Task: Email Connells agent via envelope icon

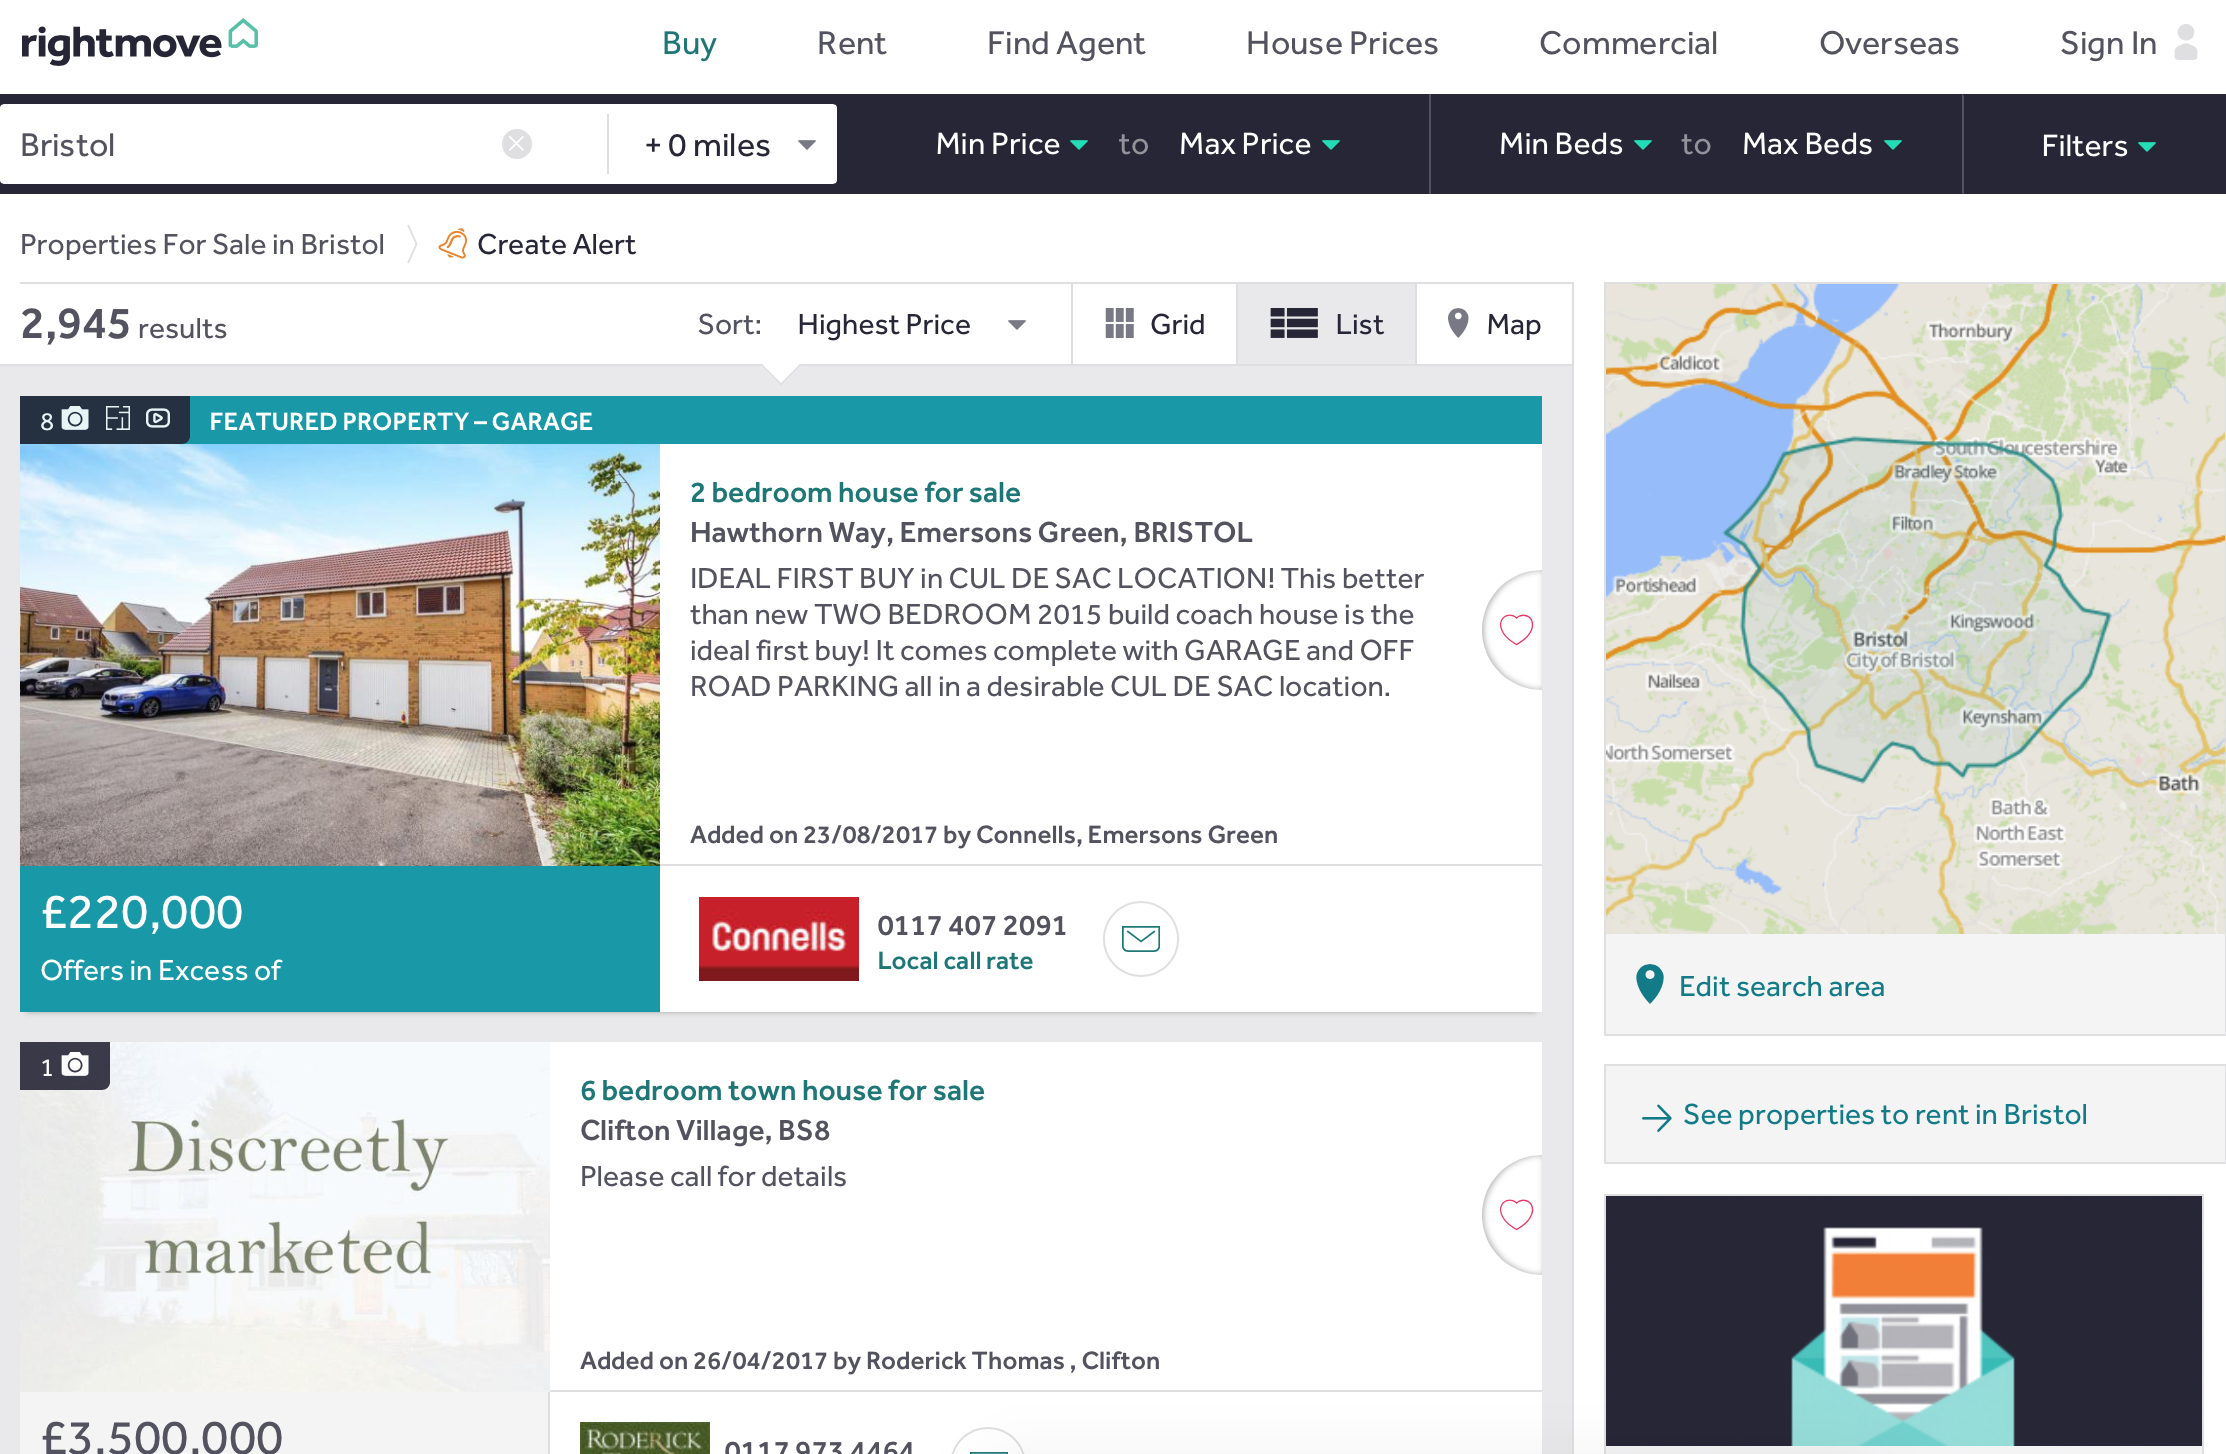Action: pyautogui.click(x=1140, y=938)
